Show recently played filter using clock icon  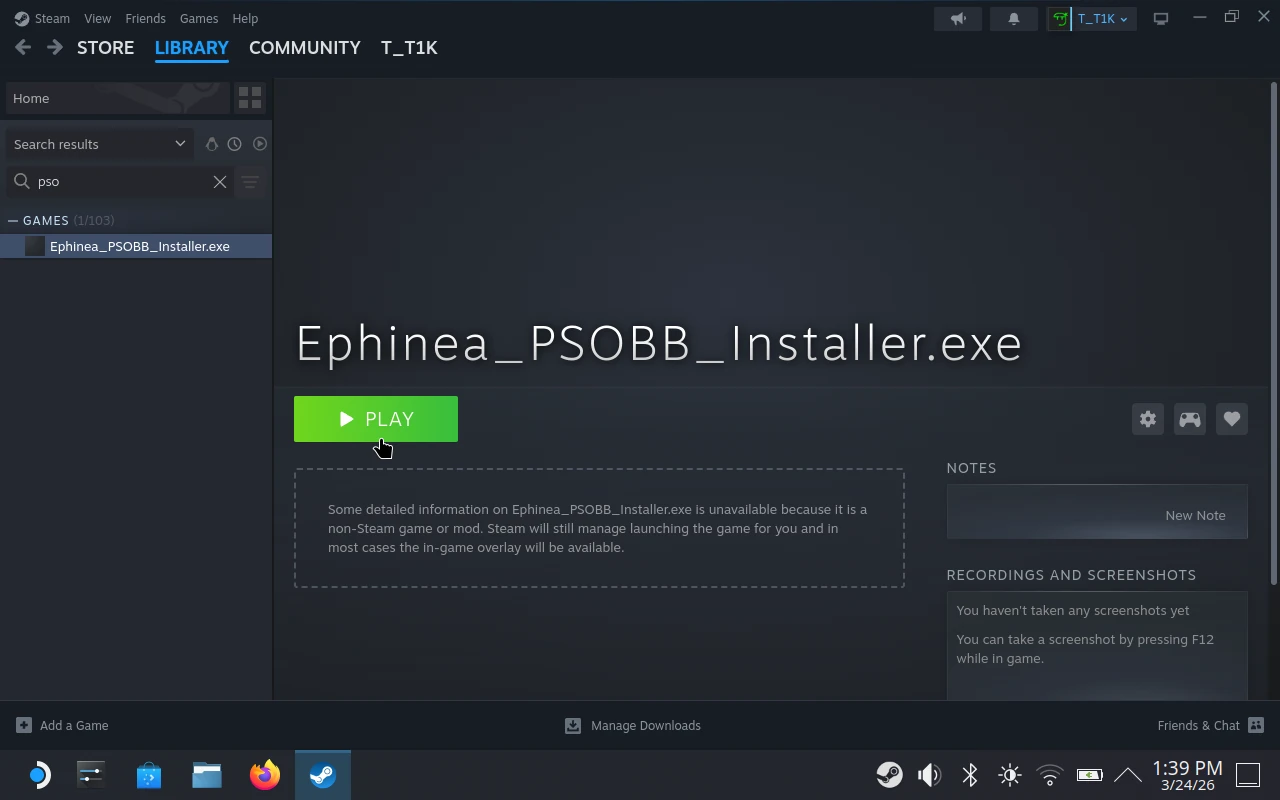(x=234, y=143)
